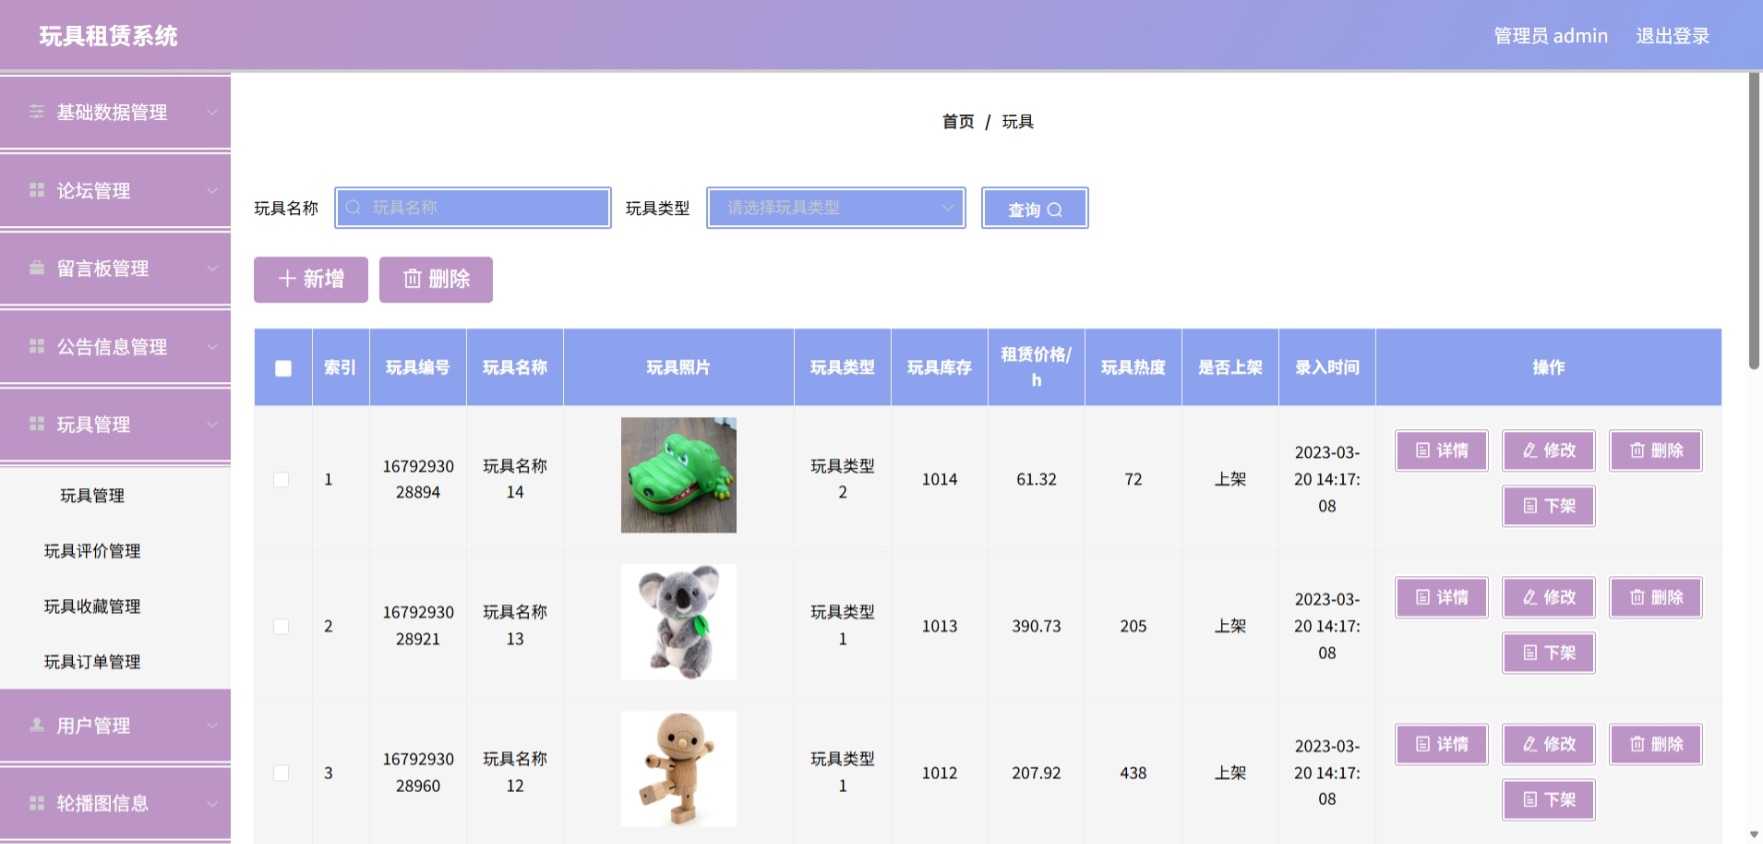Expand 论坛管理 menu chevron
Viewport: 1763px width, 844px height.
tap(212, 190)
